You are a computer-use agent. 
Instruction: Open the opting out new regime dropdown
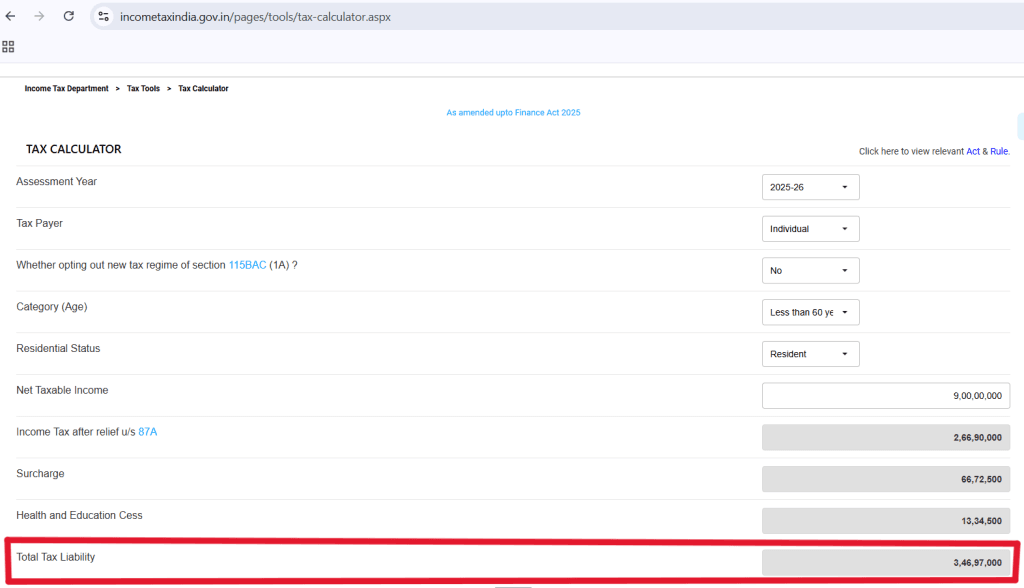coord(810,270)
